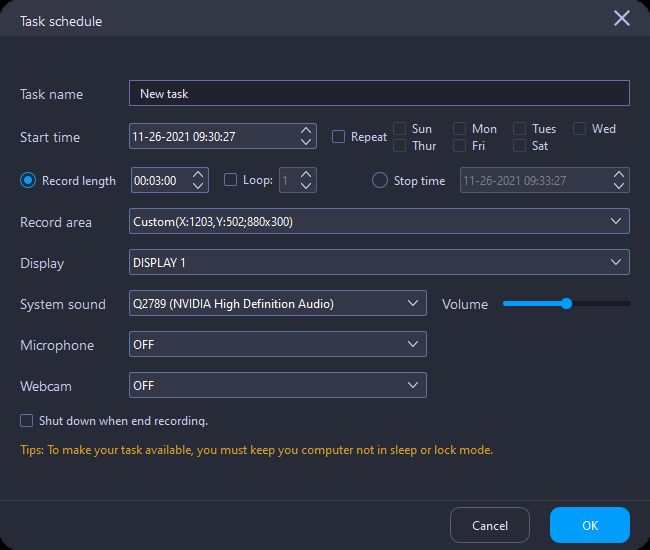650x550 pixels.
Task: Increase the Start time value with up arrow
Action: 305,130
